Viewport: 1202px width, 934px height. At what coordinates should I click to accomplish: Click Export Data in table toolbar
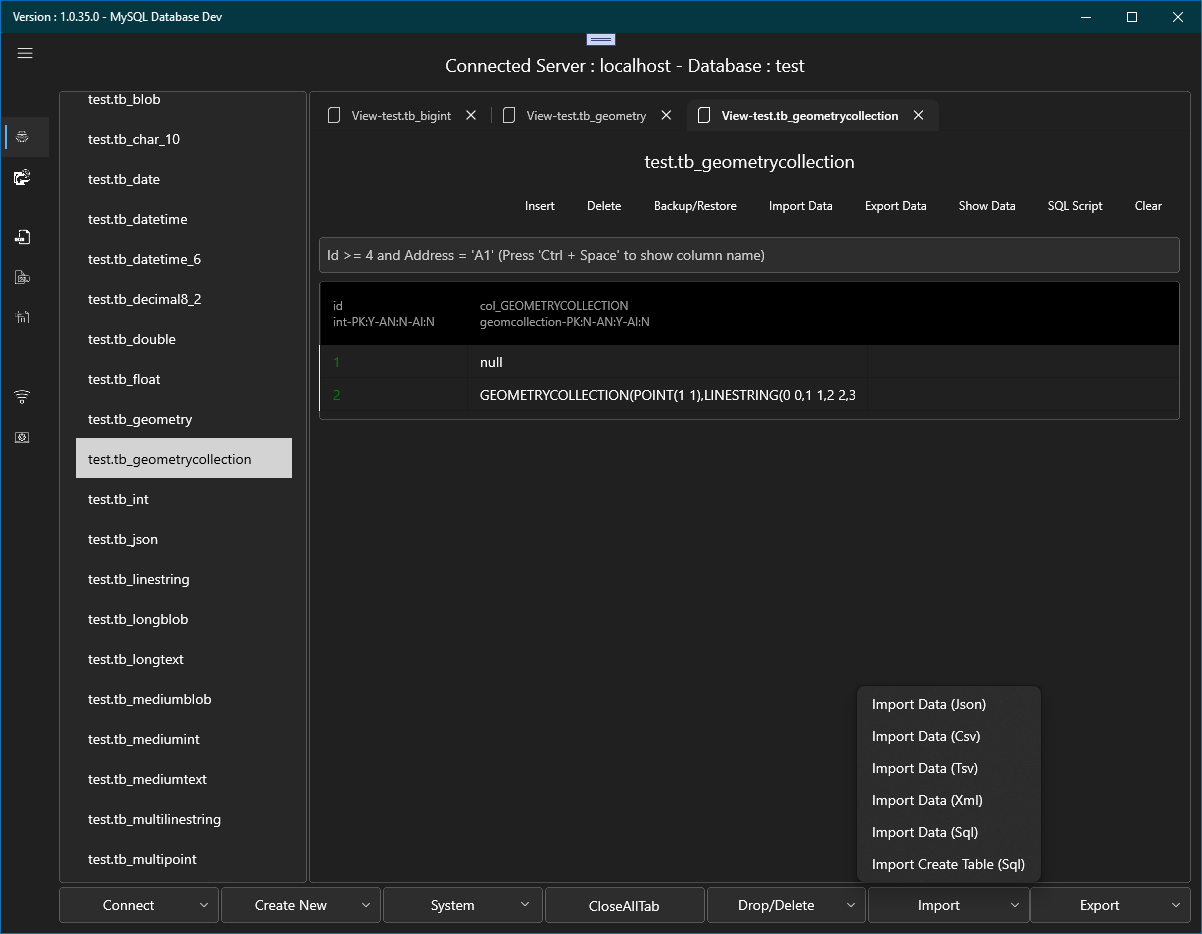[x=896, y=206]
